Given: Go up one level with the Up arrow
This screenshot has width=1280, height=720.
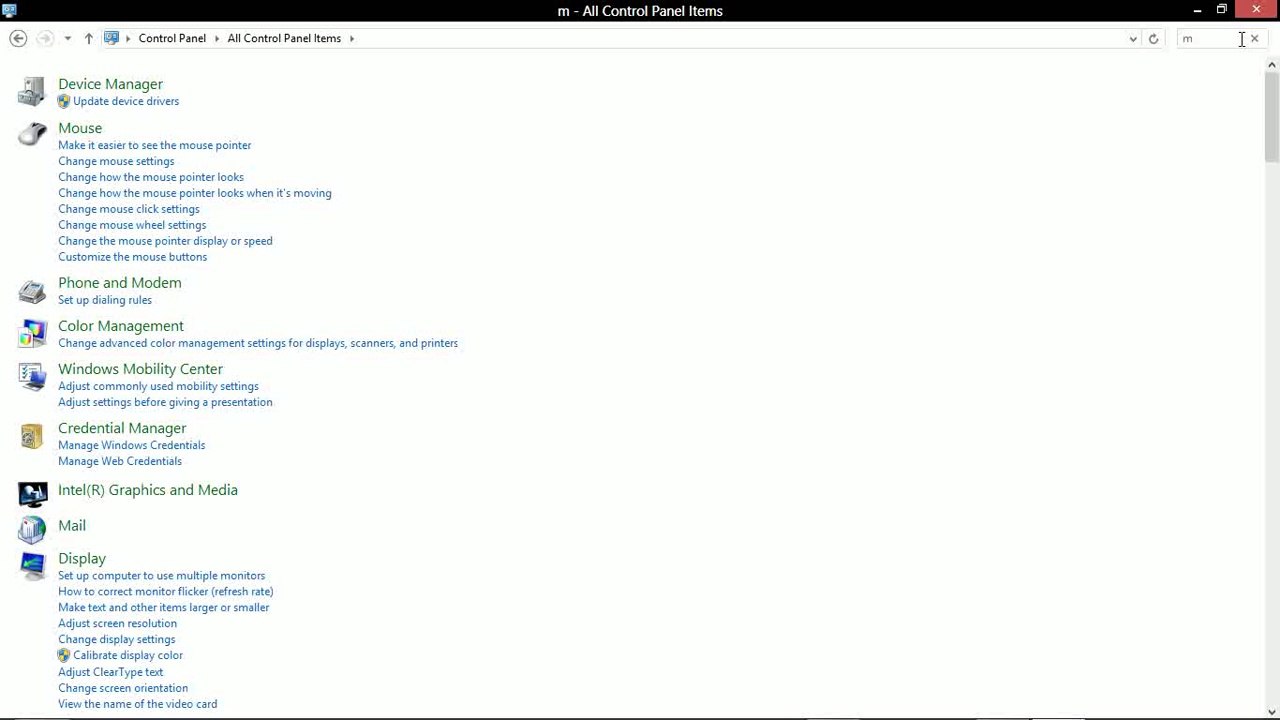Looking at the screenshot, I should pos(88,38).
